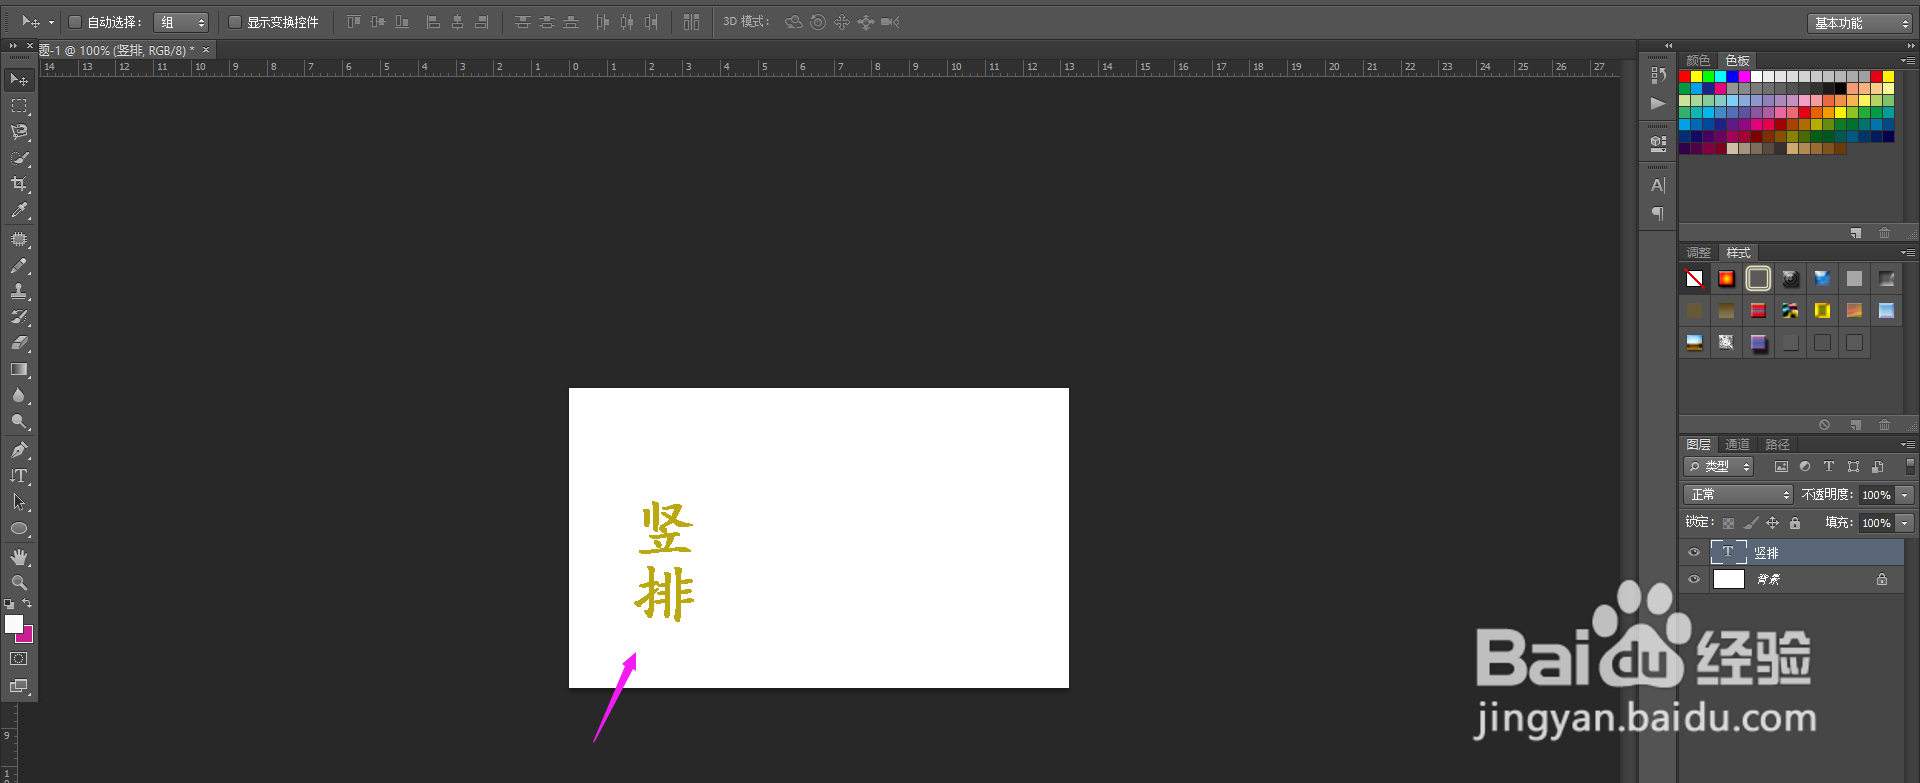1920x783 pixels.
Task: Open the 正常 blend mode dropdown
Action: coord(1739,495)
